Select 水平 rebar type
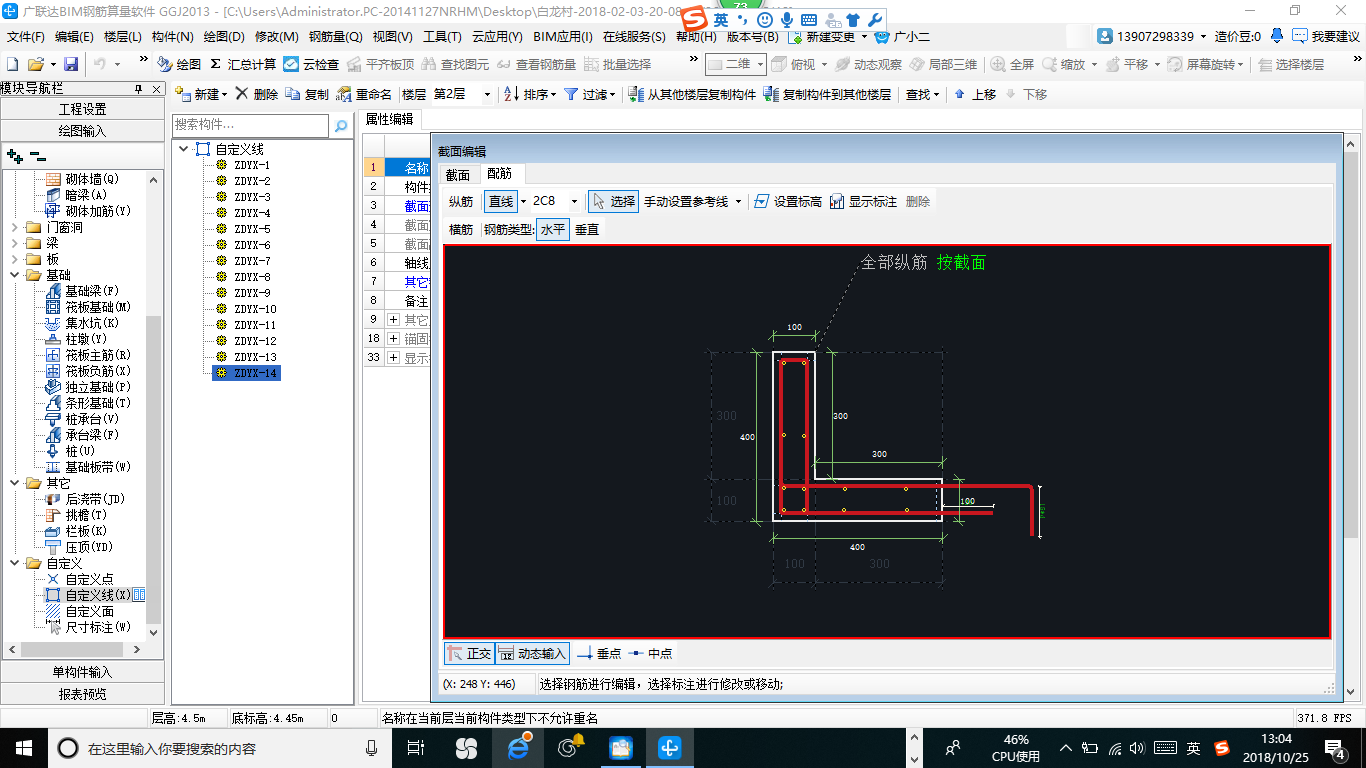The width and height of the screenshot is (1366, 768). point(553,229)
